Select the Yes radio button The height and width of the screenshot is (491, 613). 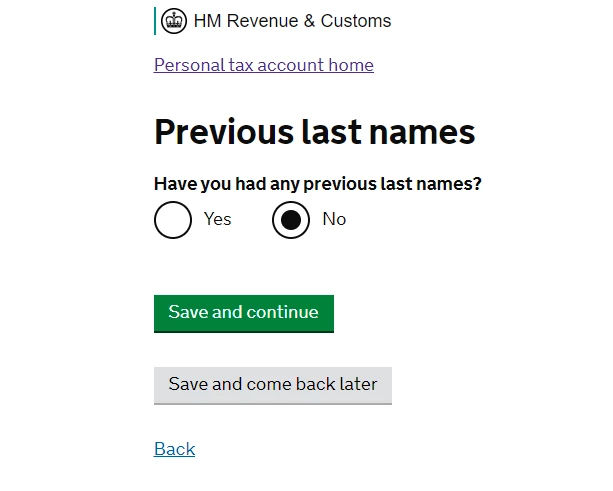click(x=173, y=220)
